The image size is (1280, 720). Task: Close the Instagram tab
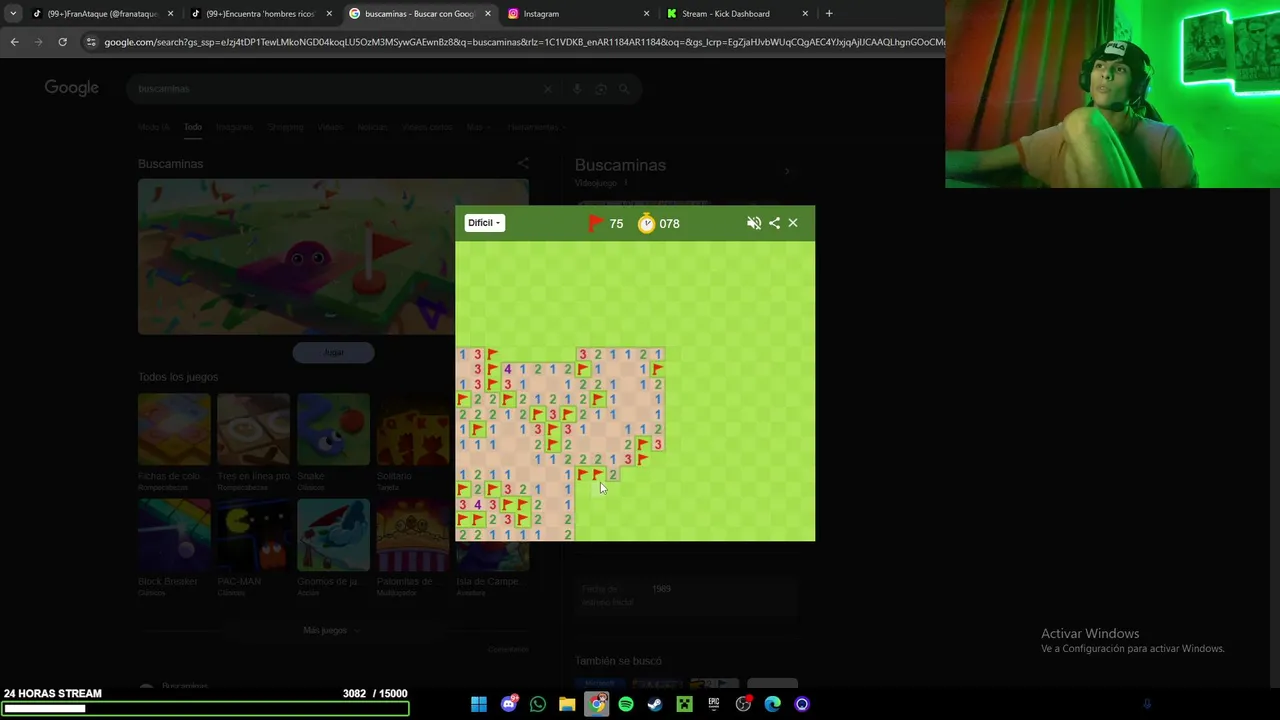click(x=646, y=14)
